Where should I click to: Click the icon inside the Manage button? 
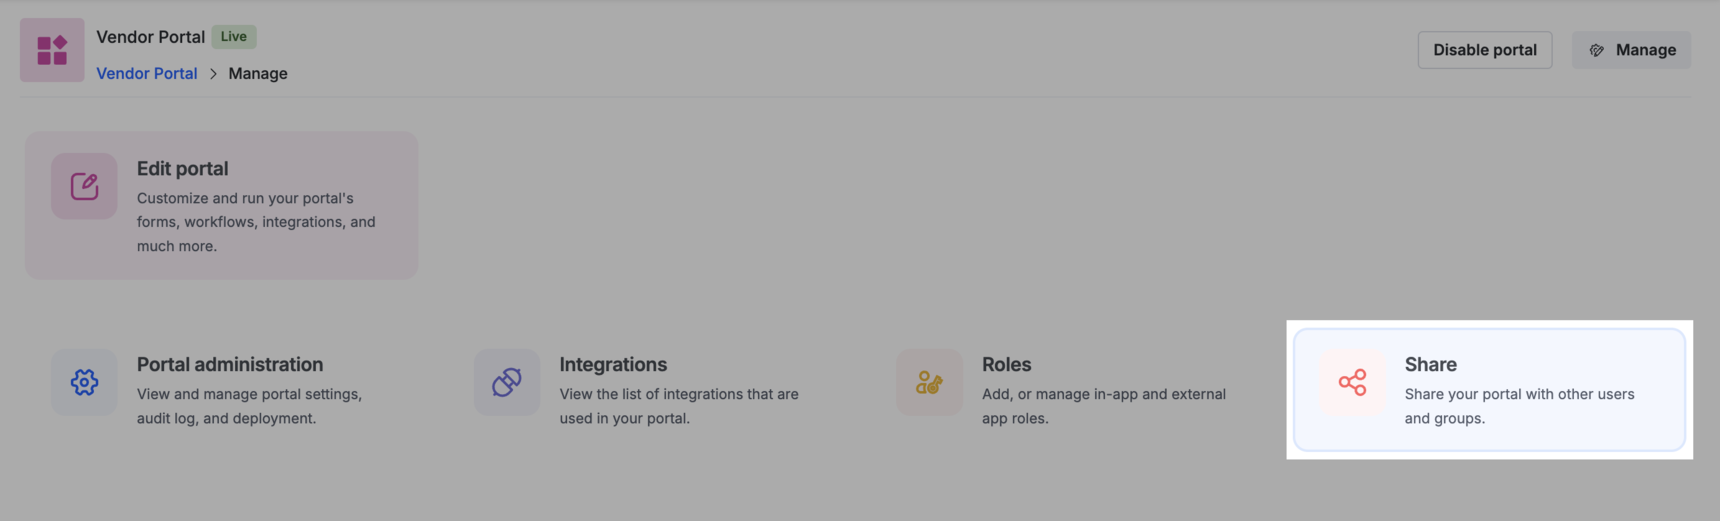[1597, 50]
